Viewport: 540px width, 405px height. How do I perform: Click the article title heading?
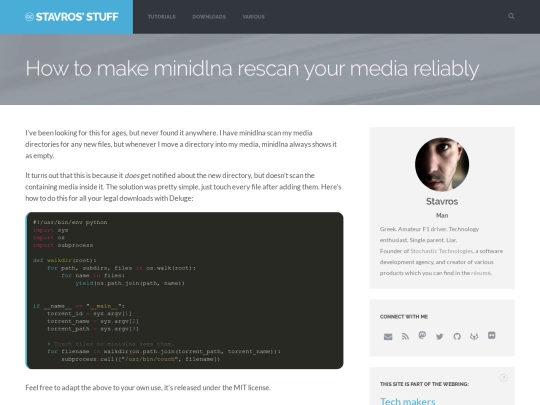coord(252,69)
